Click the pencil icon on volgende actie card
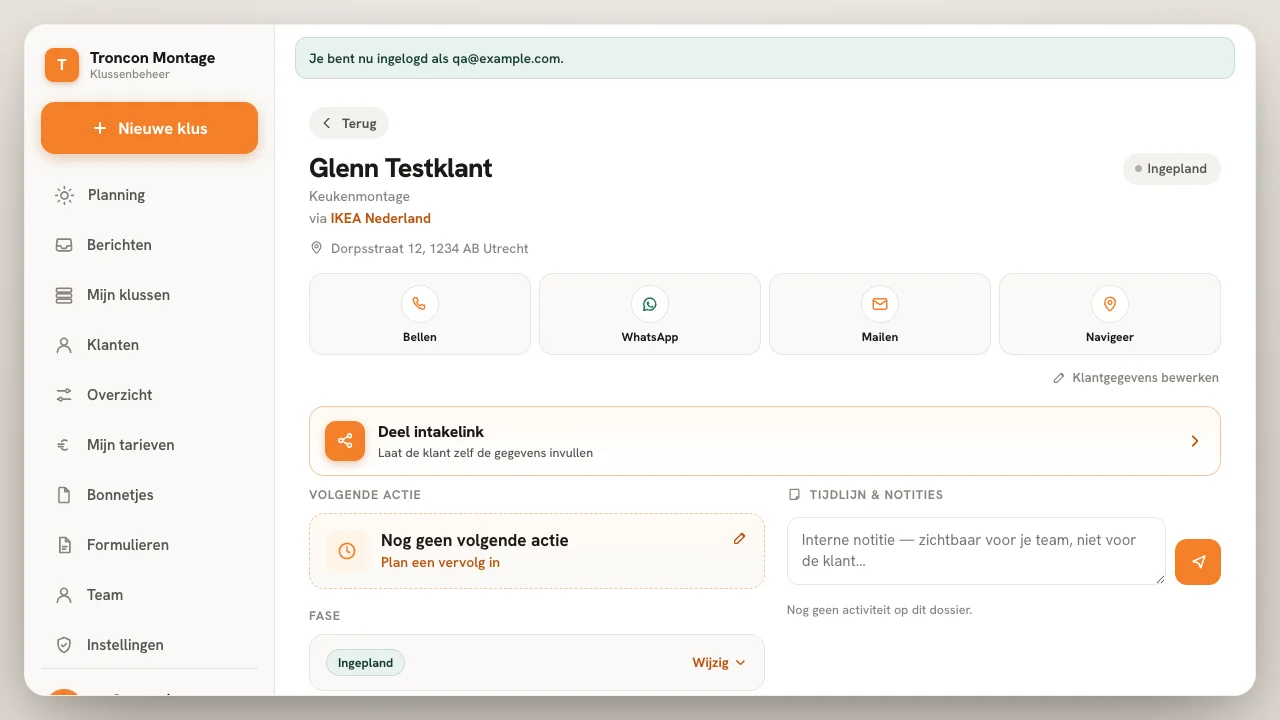1280x720 pixels. pyautogui.click(x=740, y=538)
